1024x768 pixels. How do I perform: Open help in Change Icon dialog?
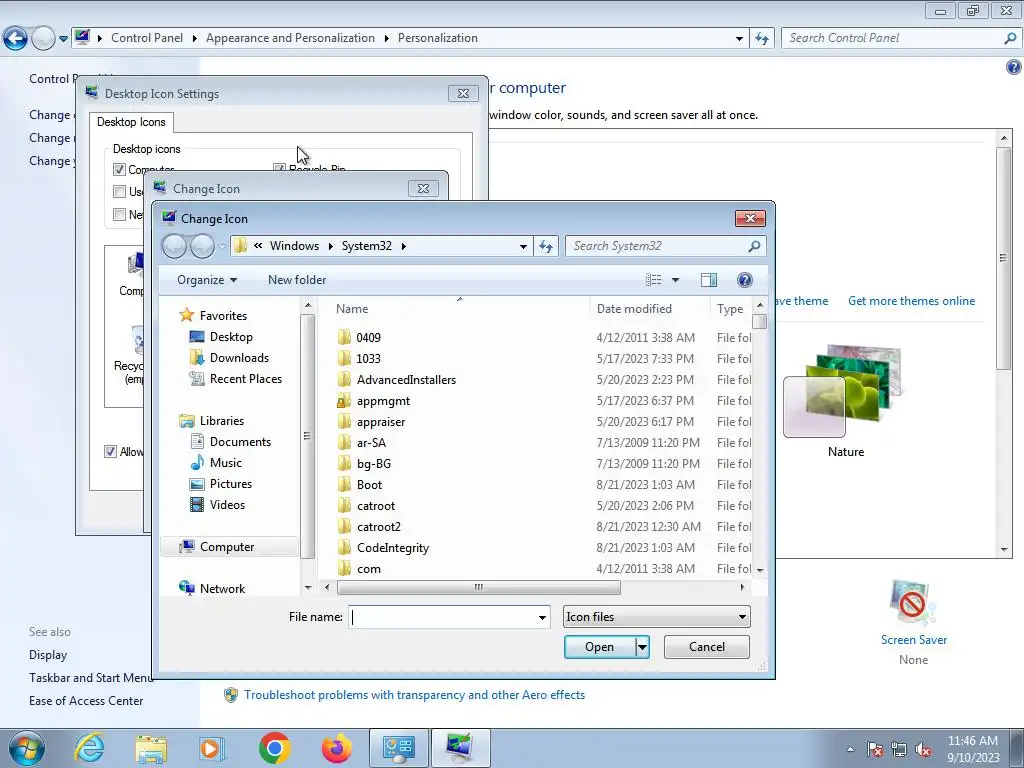tap(744, 280)
